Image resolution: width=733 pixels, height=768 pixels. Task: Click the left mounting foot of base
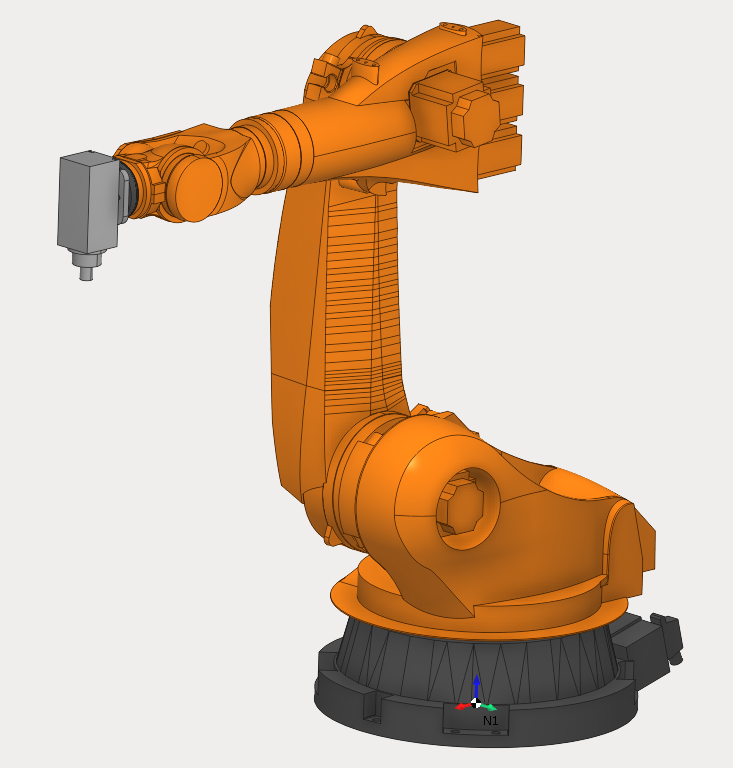click(x=370, y=709)
